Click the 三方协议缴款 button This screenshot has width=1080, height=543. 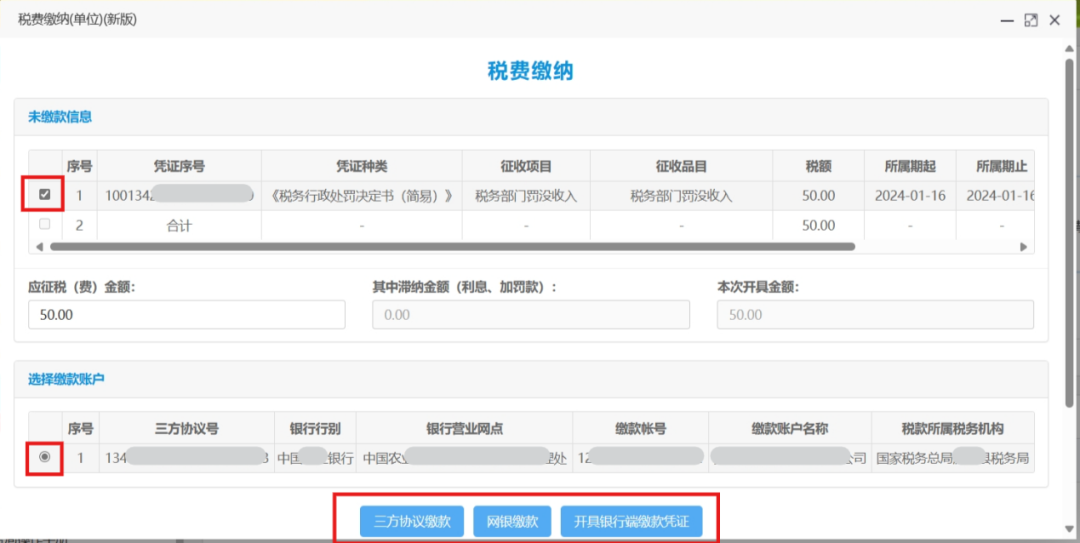412,522
